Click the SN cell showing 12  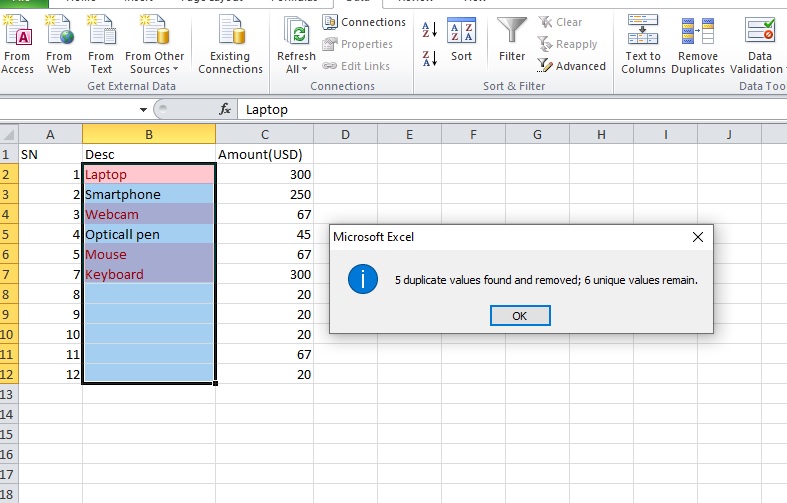tap(50, 374)
